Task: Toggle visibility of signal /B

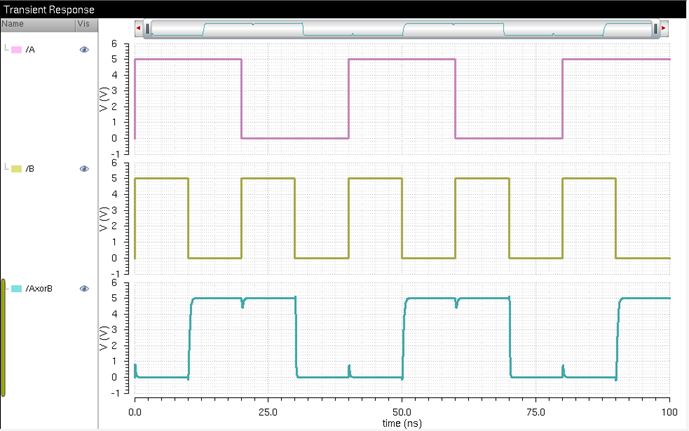Action: (x=84, y=169)
